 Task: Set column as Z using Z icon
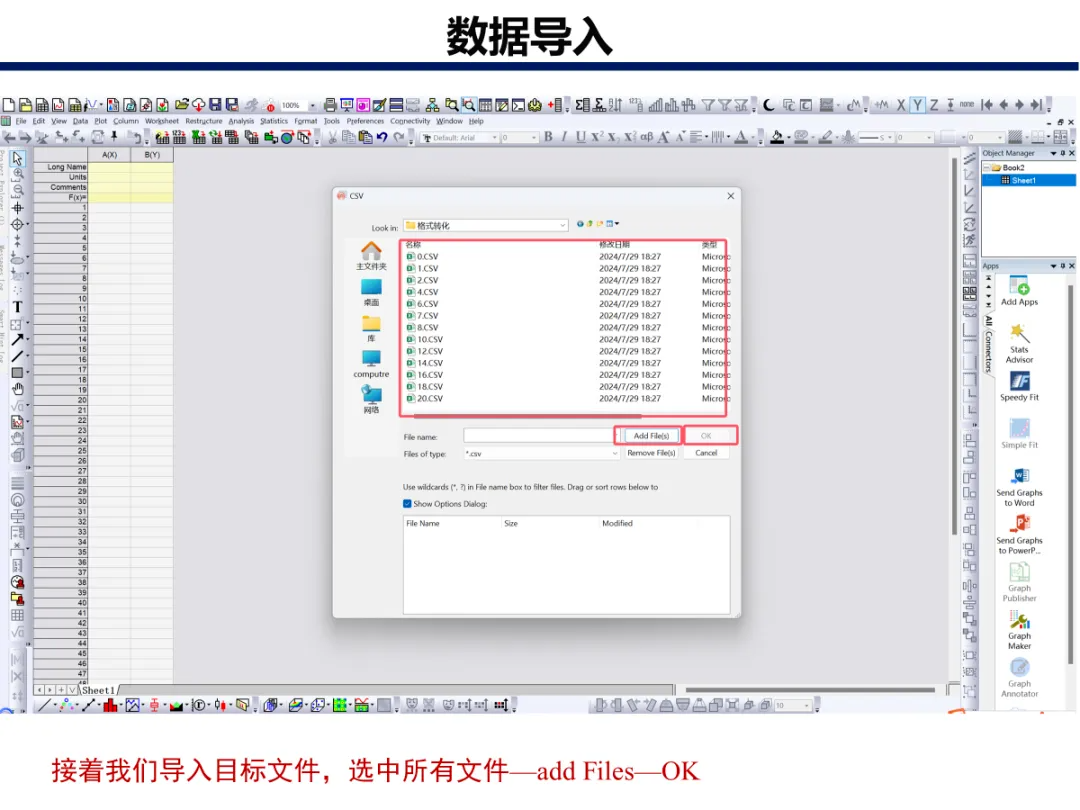tap(934, 105)
